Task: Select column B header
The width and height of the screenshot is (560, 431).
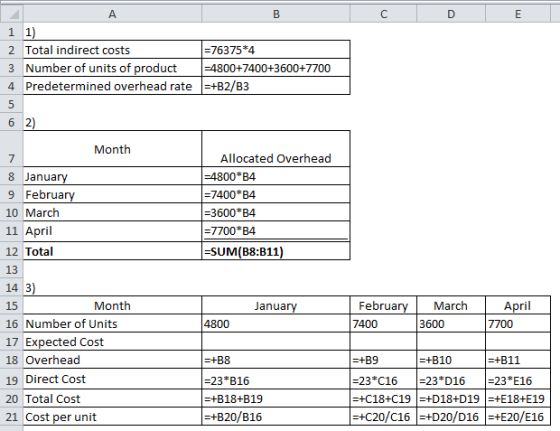Action: tap(276, 14)
